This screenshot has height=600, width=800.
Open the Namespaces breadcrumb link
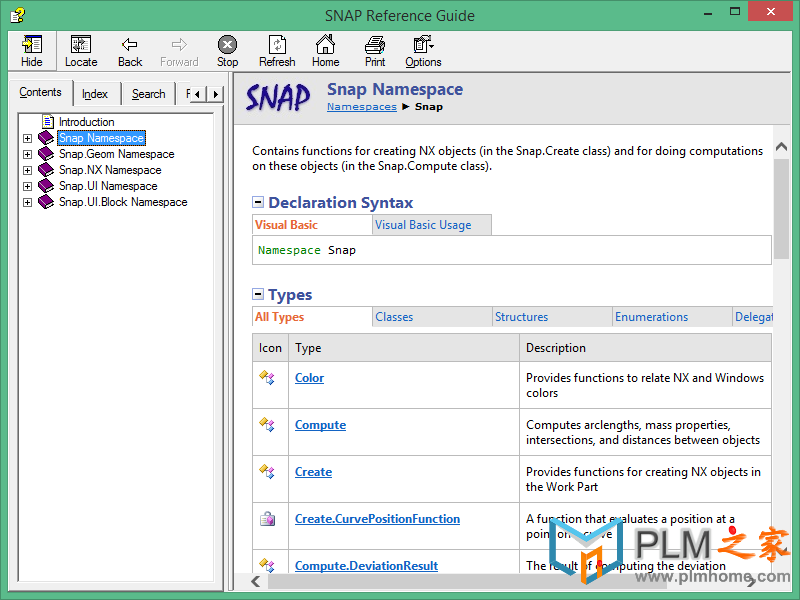[x=362, y=107]
